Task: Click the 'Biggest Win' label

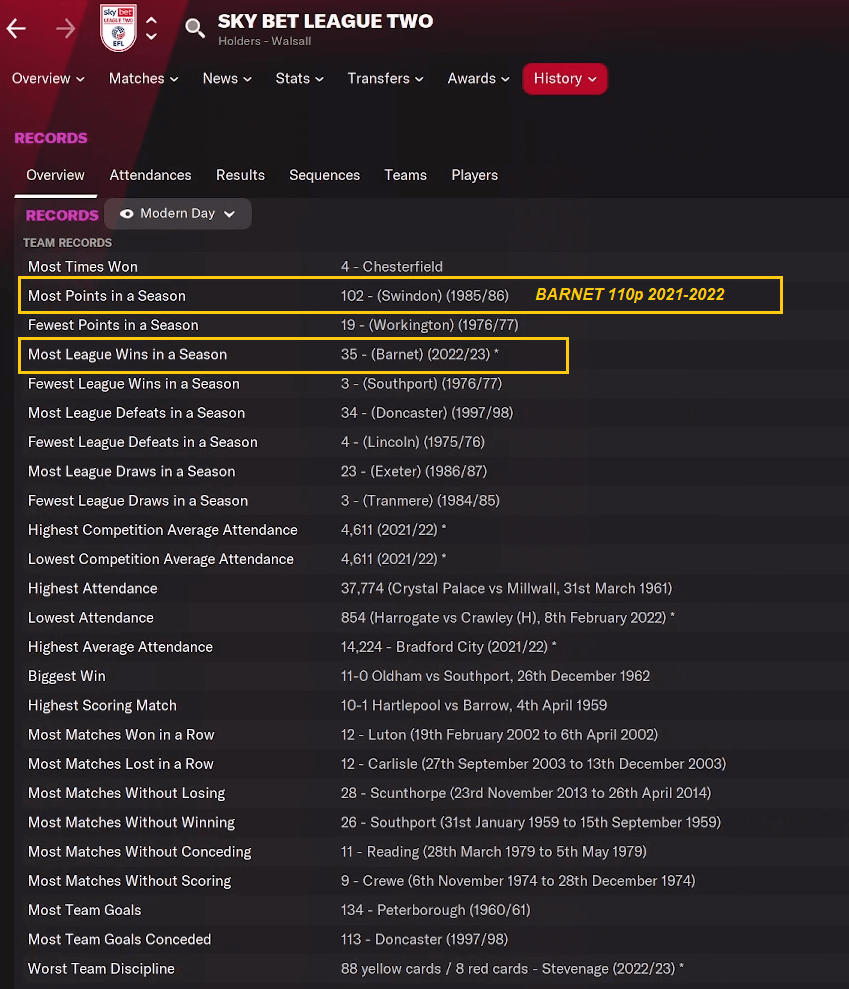Action: click(x=67, y=676)
